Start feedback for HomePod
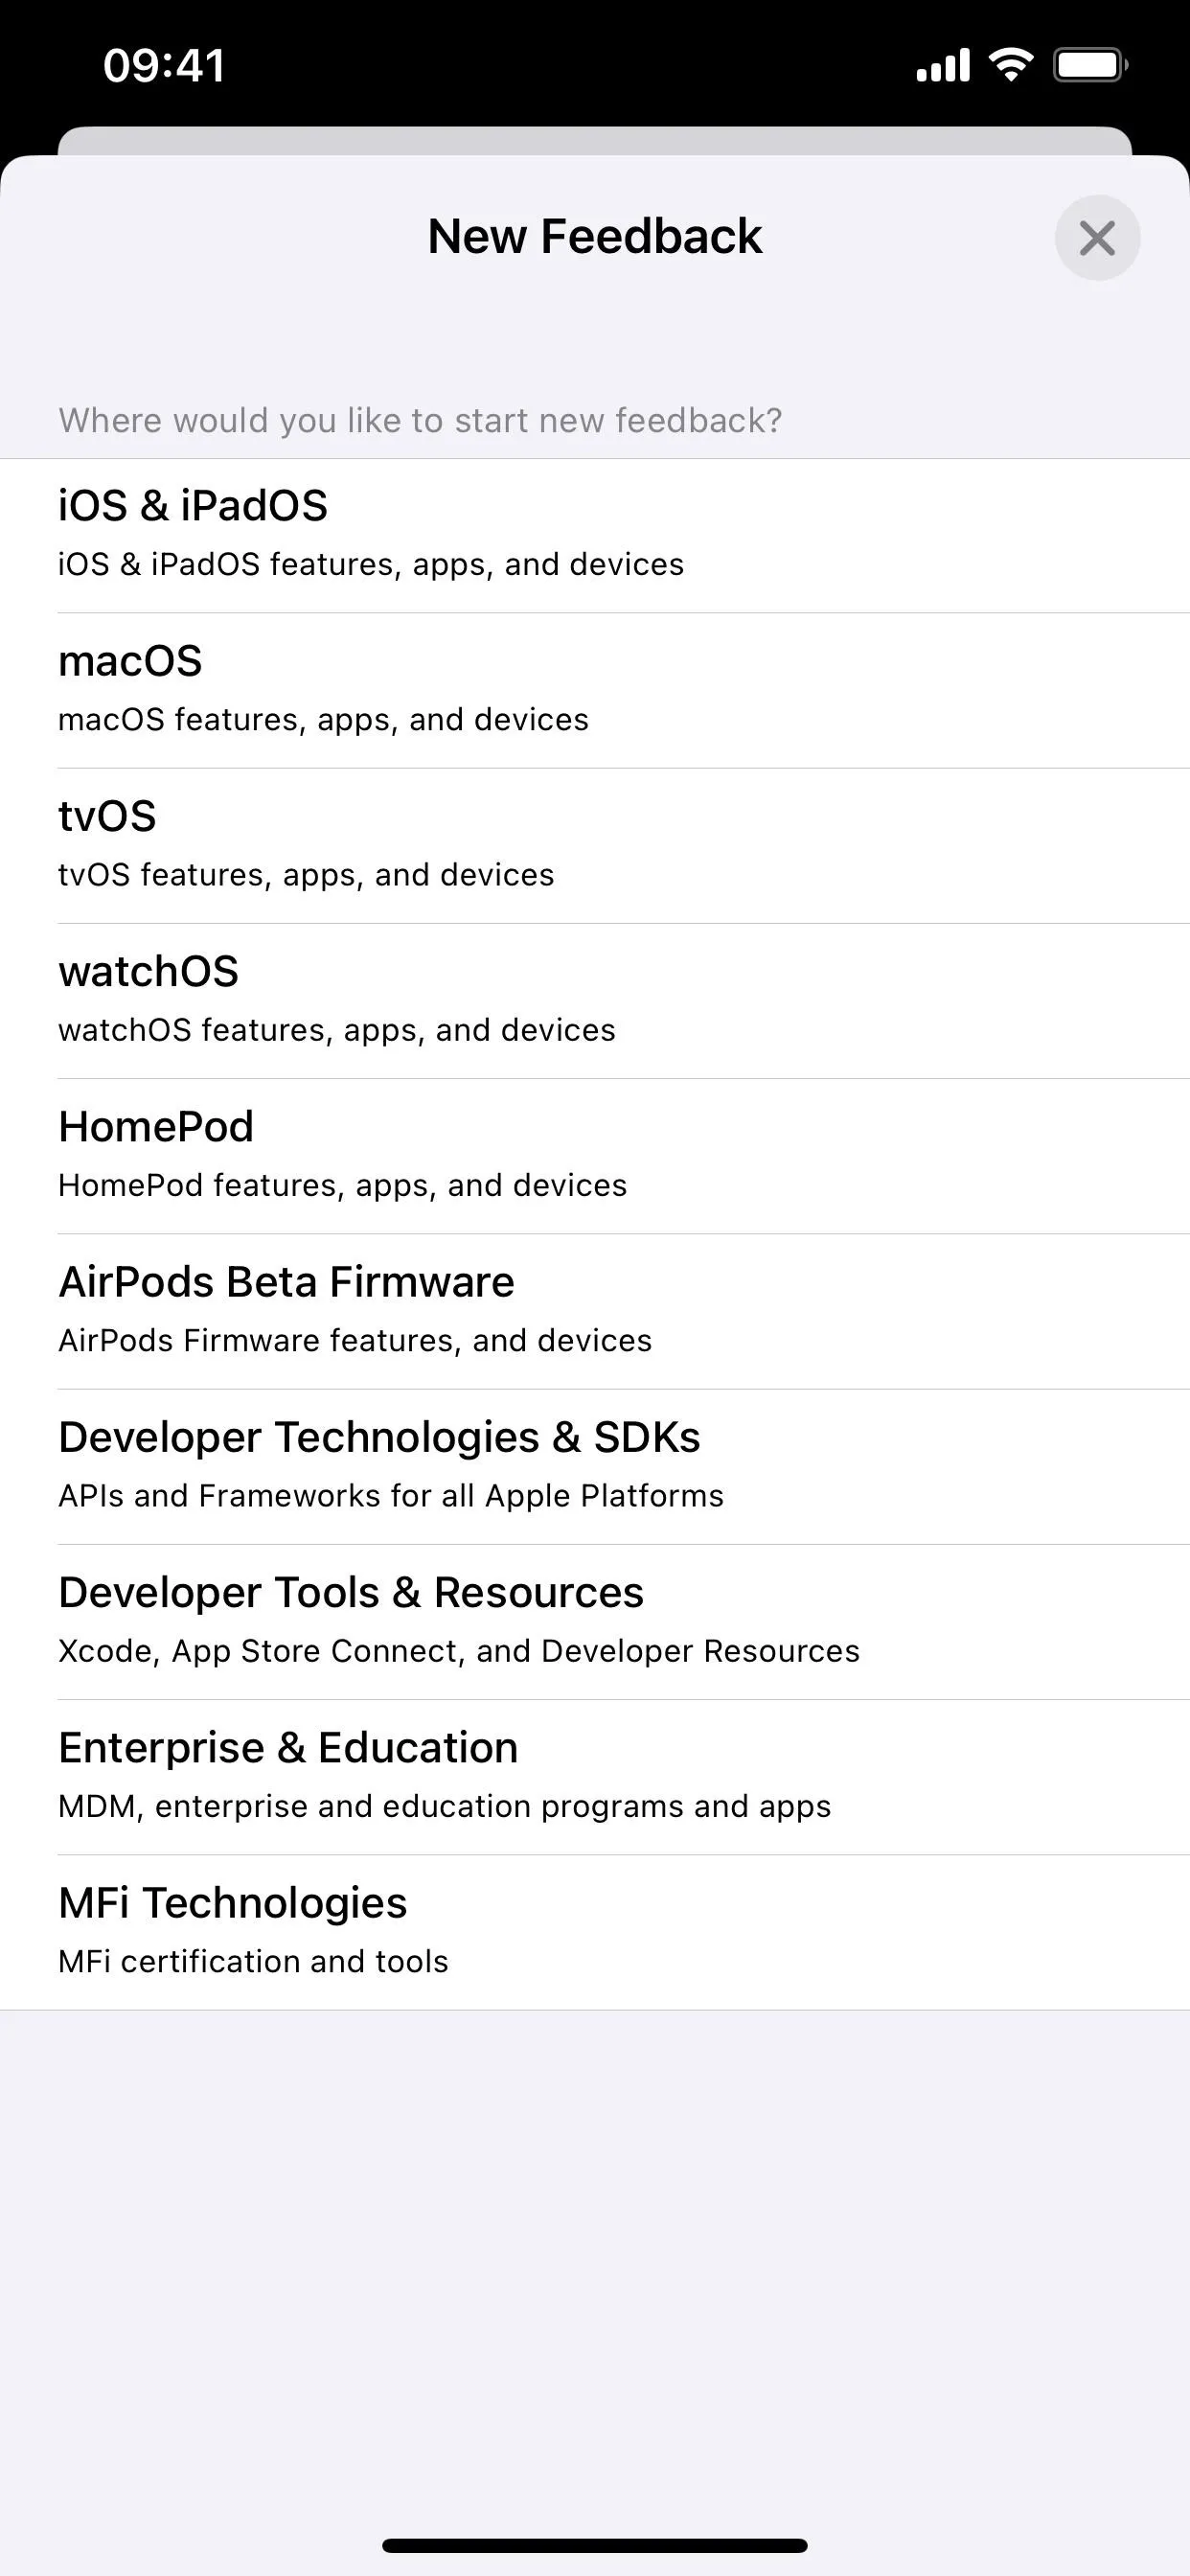Screen dimensions: 1190x2576 [x=595, y=1156]
